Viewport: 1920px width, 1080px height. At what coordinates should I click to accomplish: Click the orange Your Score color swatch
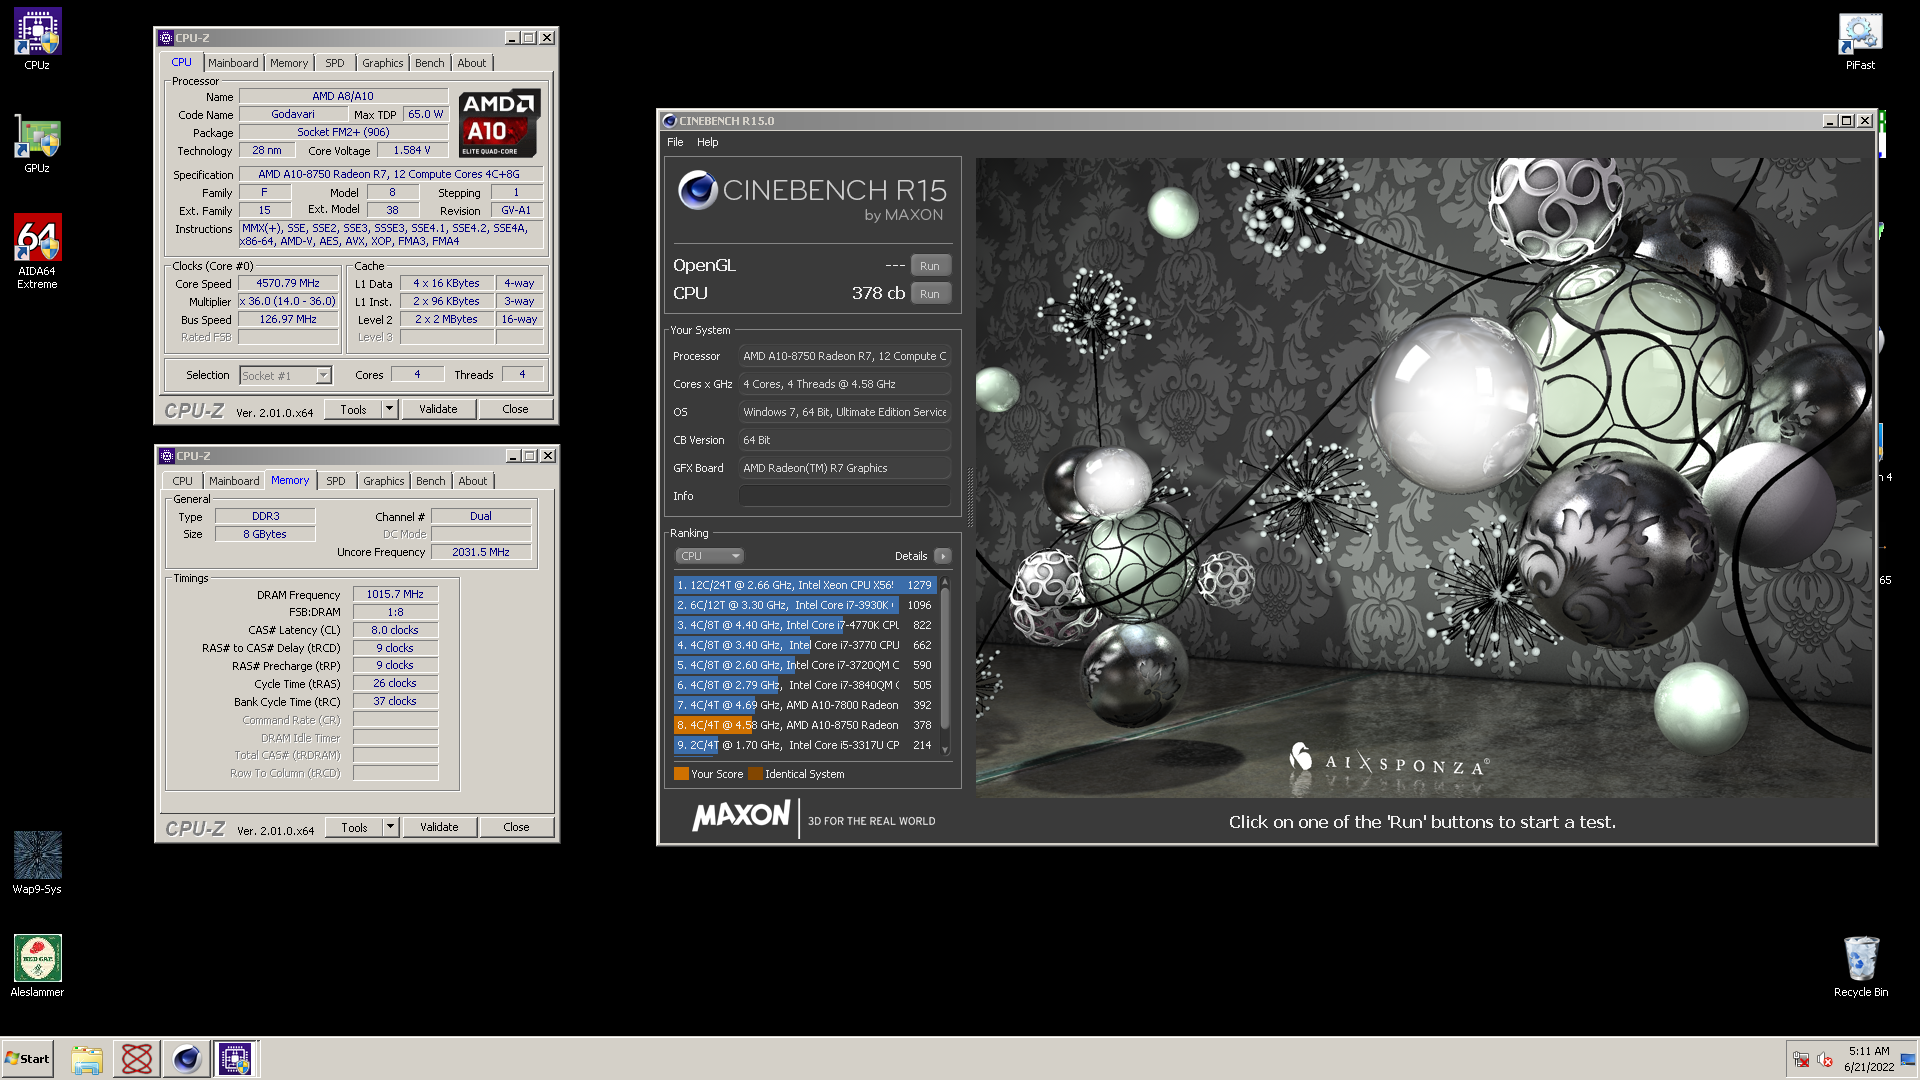[x=681, y=774]
